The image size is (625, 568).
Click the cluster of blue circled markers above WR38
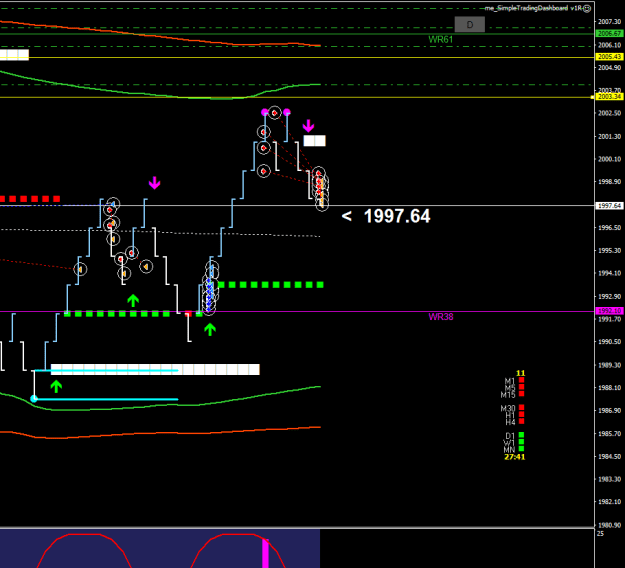click(210, 287)
